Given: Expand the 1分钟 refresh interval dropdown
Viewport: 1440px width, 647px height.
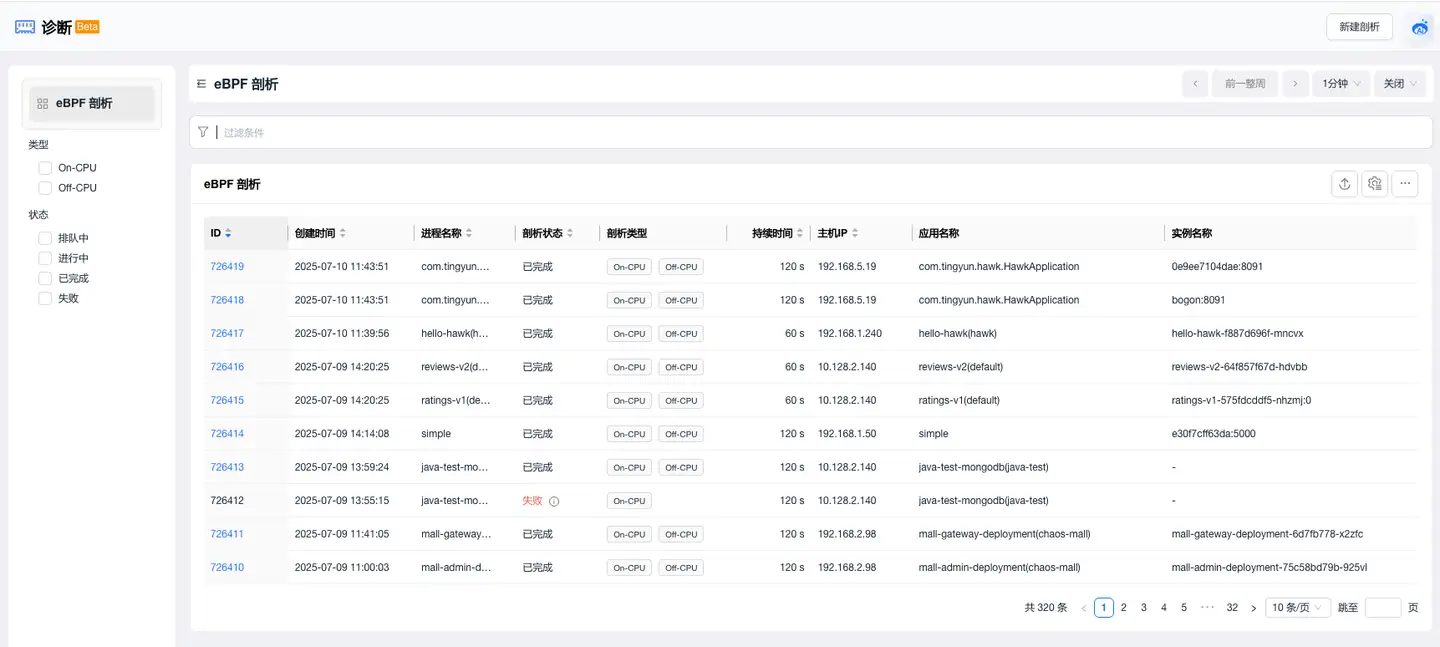Looking at the screenshot, I should coord(1341,84).
